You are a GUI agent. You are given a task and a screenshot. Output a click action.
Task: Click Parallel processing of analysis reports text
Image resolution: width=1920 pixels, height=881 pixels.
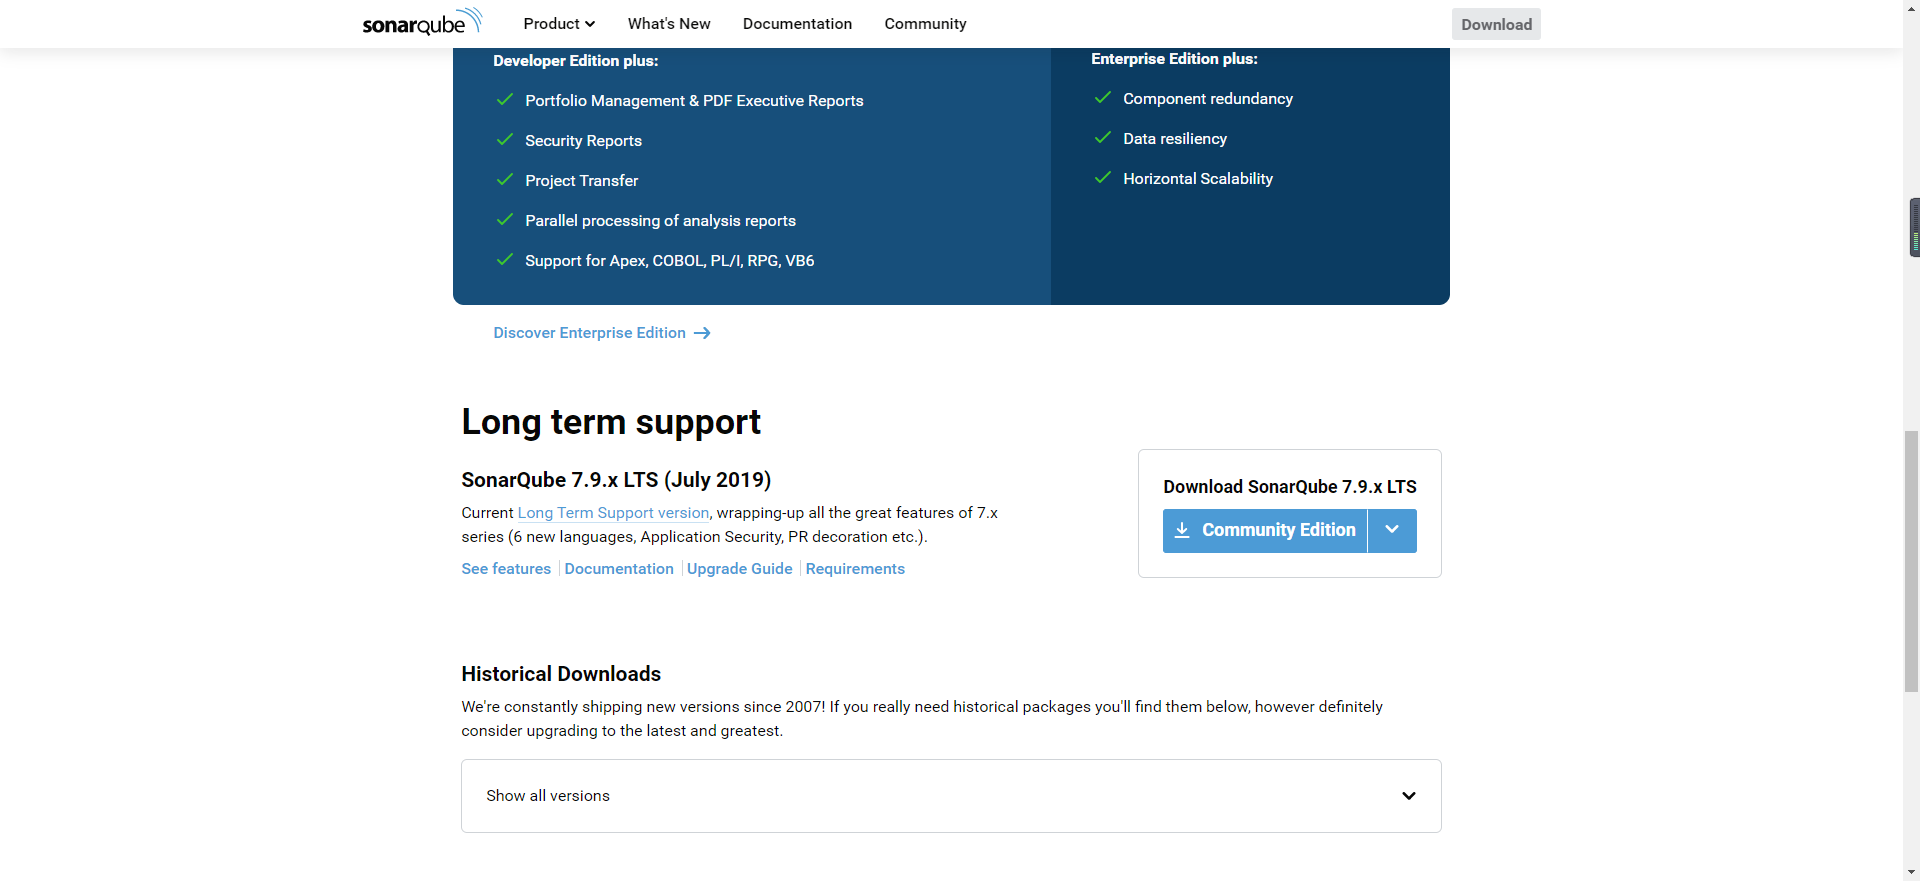coord(660,221)
